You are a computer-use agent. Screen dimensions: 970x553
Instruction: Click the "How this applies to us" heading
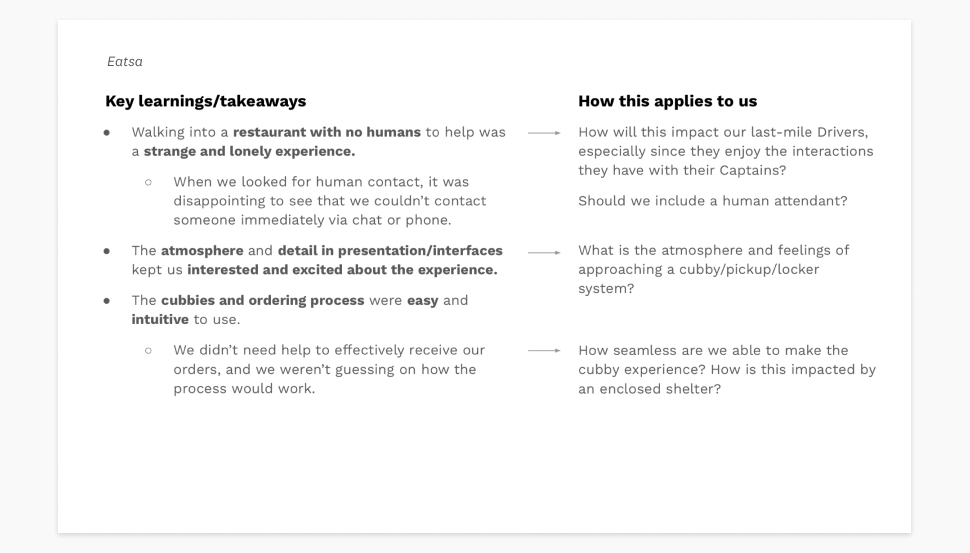[667, 101]
